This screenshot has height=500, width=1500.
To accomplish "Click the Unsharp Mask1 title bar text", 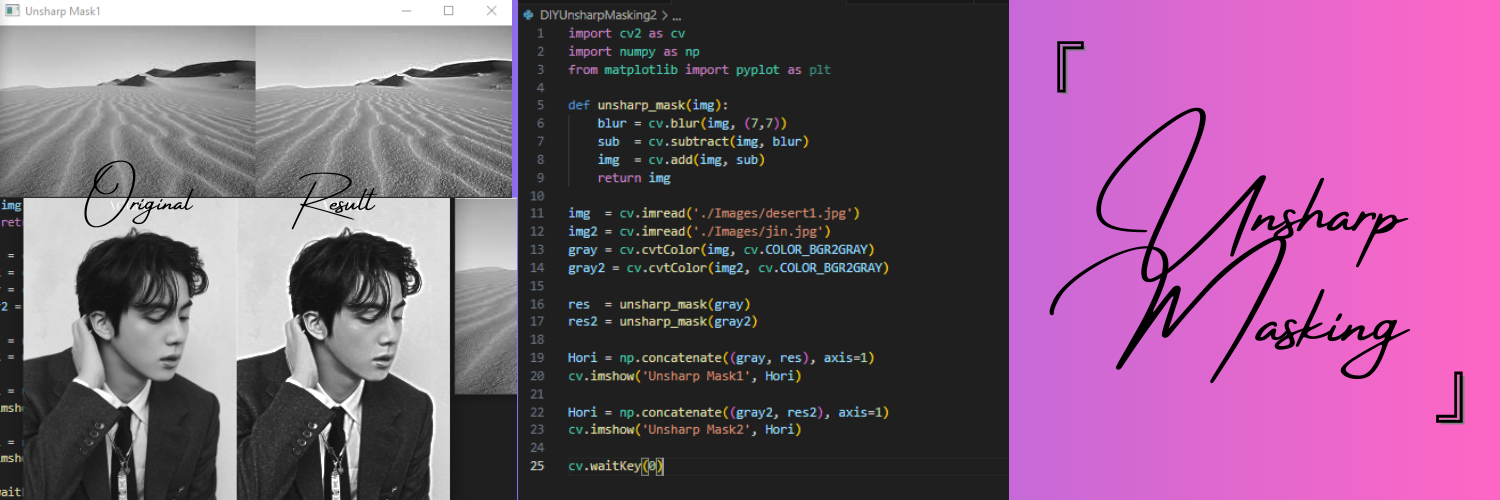I will 62,11.
